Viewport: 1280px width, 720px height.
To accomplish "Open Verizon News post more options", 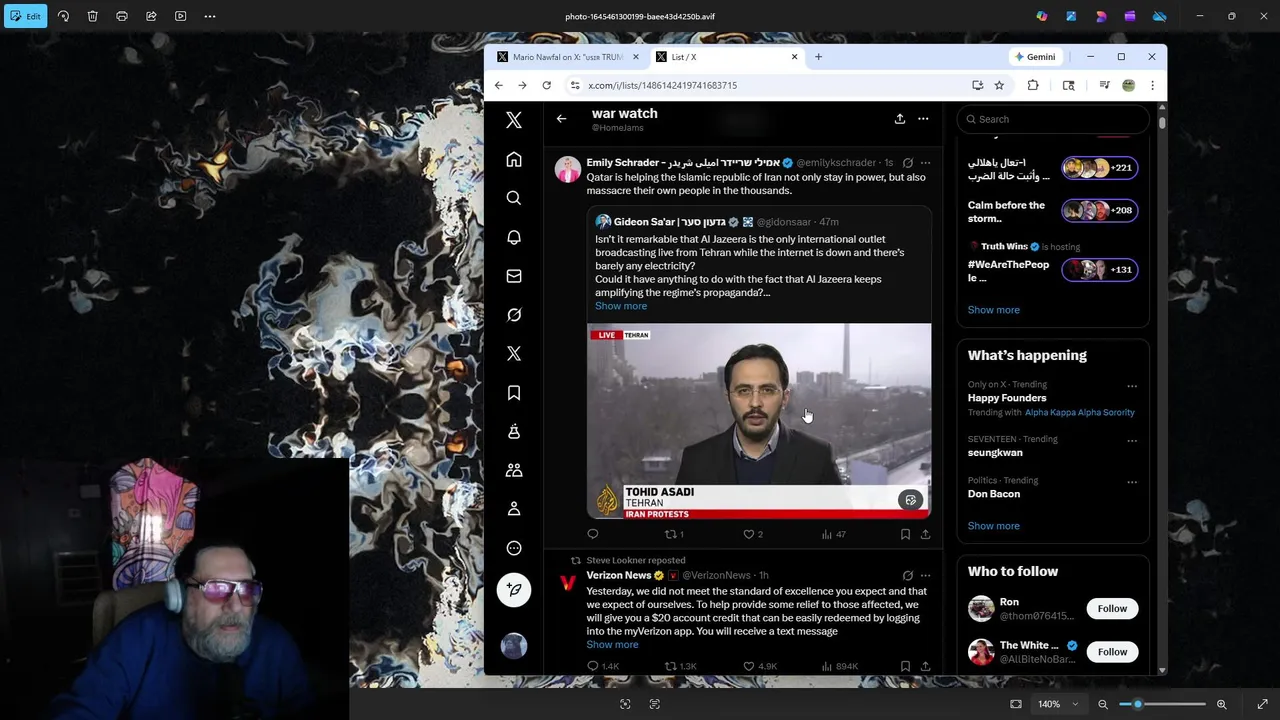I will [x=925, y=576].
